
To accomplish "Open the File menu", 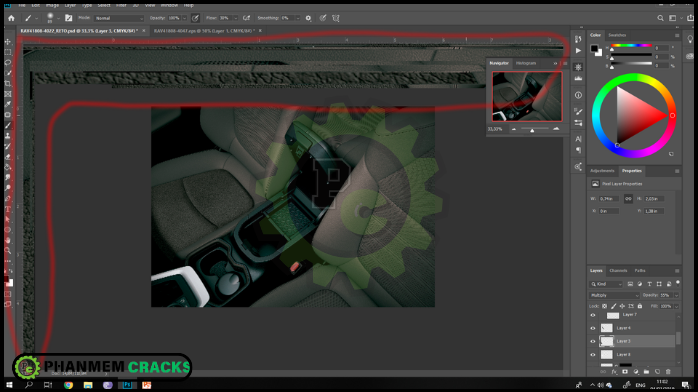I will tap(22, 5).
